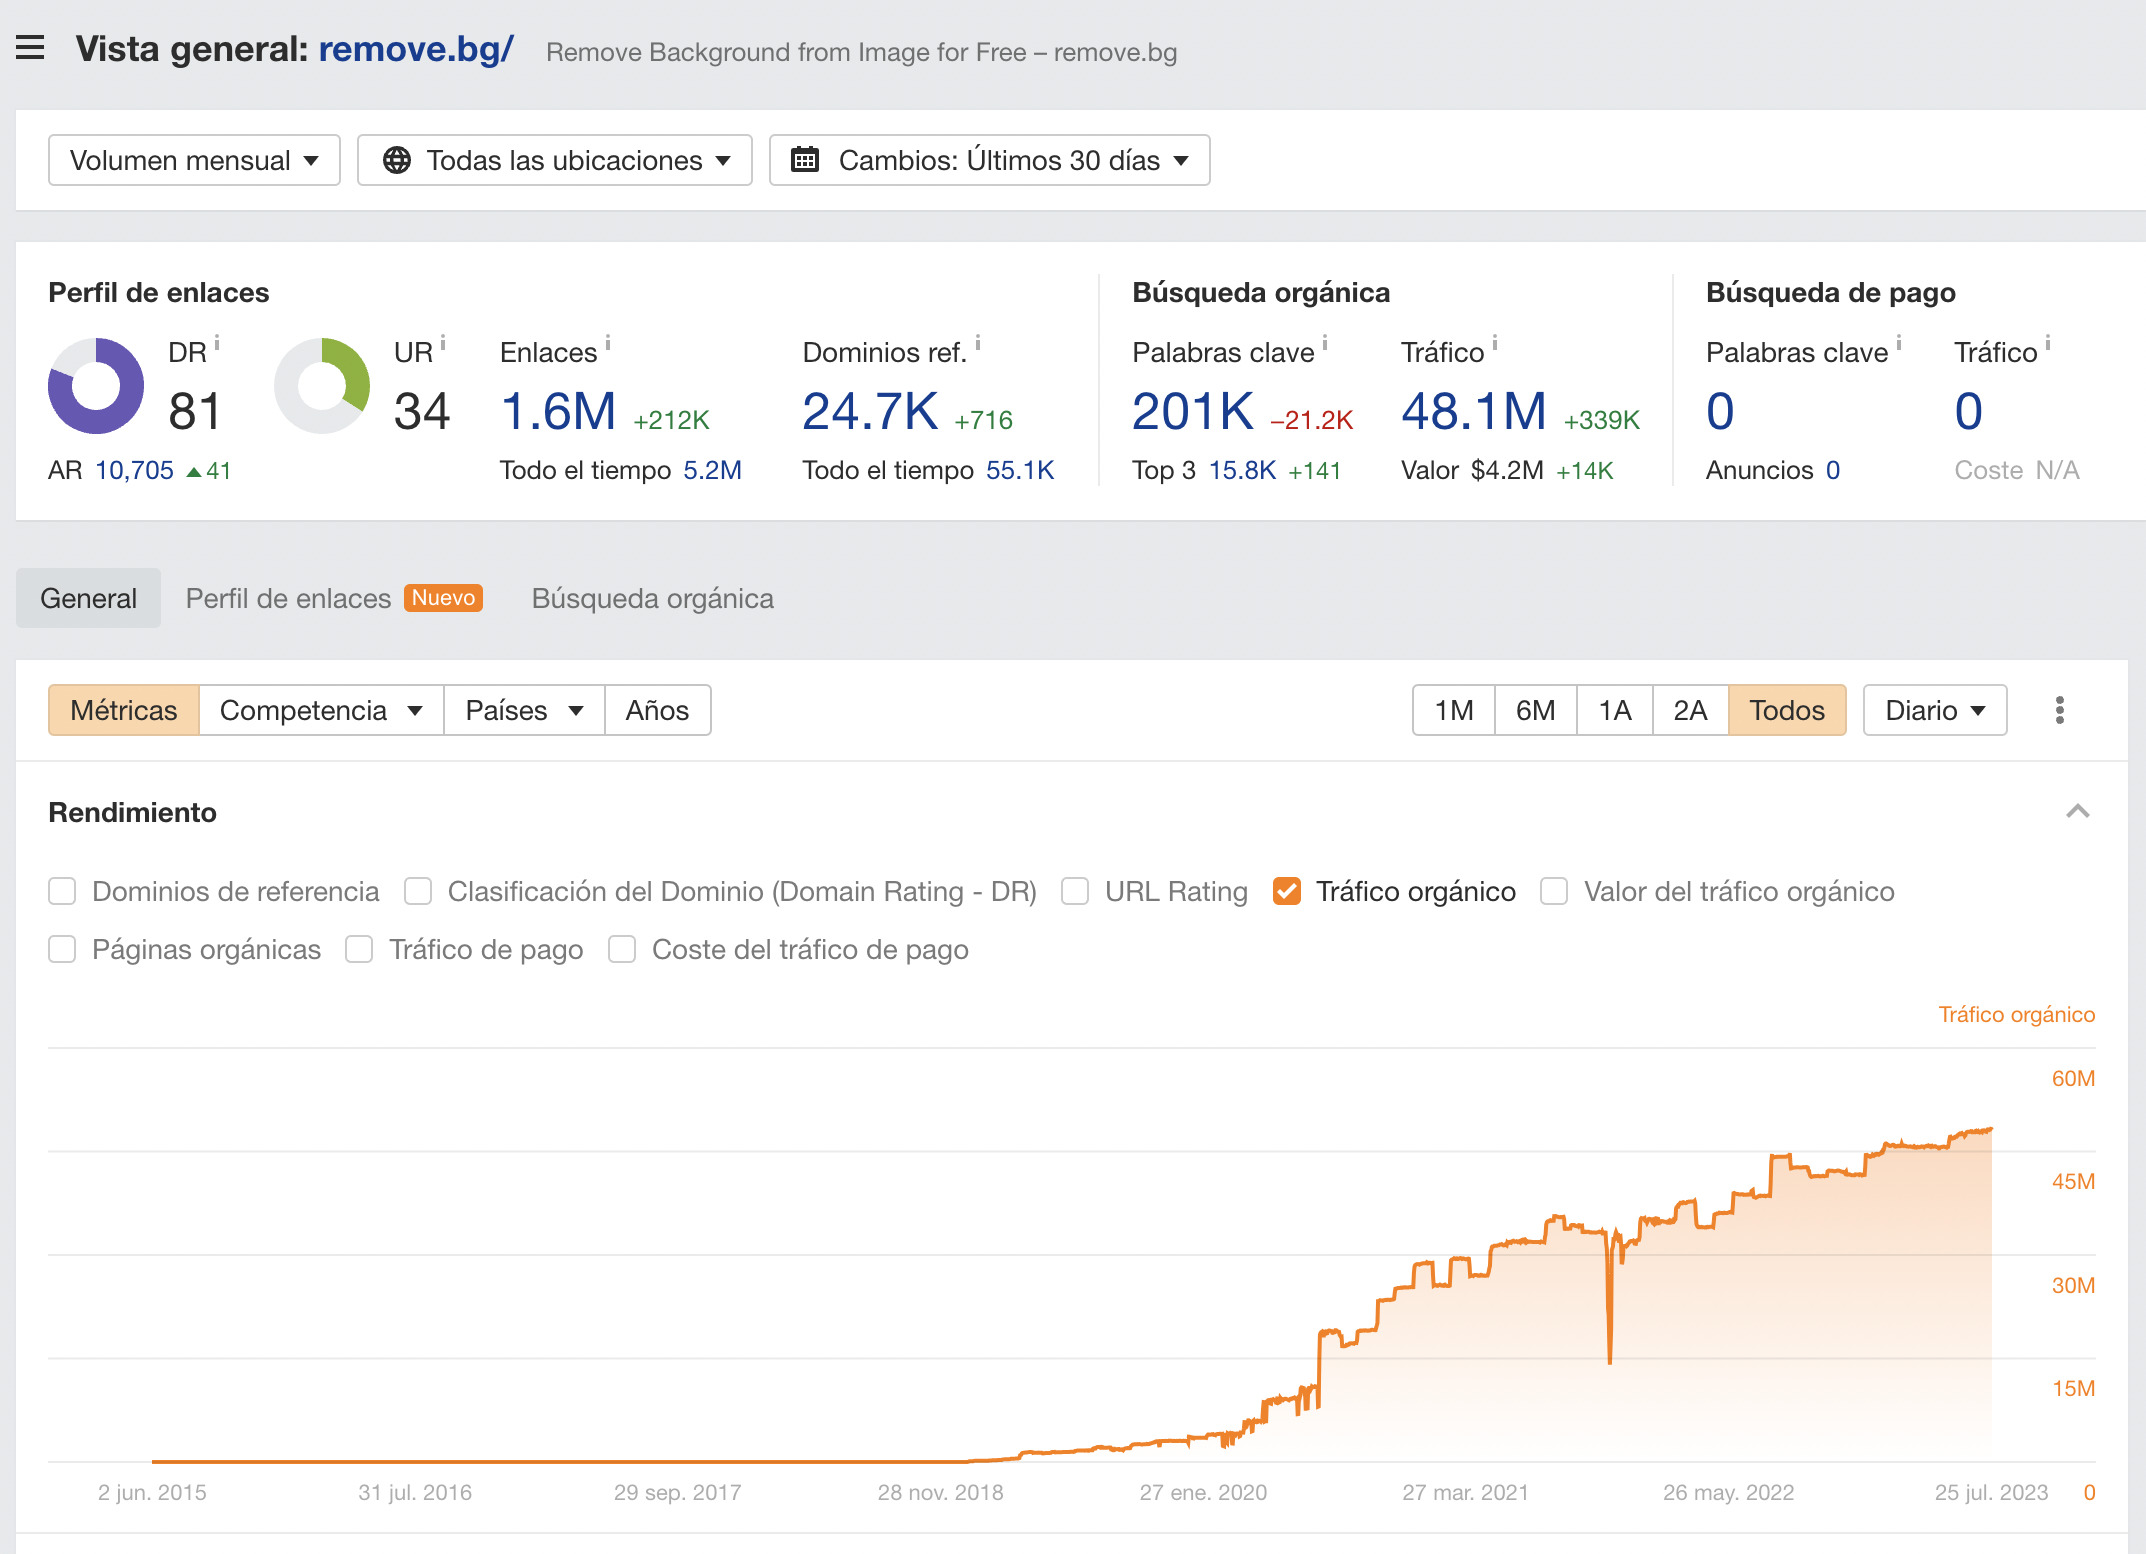2146x1554 pixels.
Task: Open the hamburger navigation menu
Action: (31, 47)
